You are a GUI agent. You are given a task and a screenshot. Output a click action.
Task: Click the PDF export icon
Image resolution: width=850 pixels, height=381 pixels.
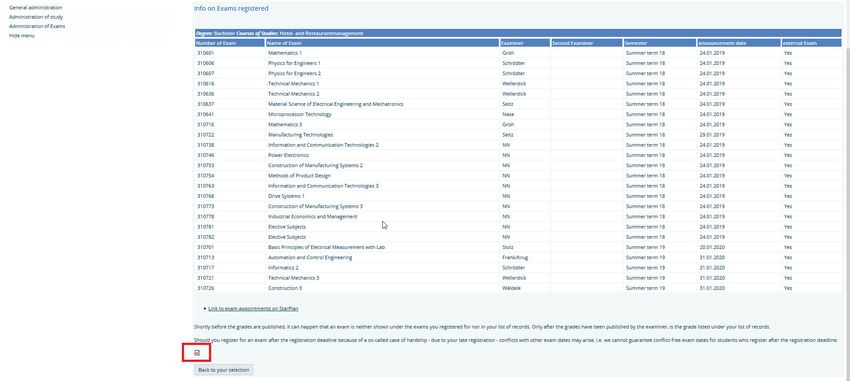click(197, 353)
